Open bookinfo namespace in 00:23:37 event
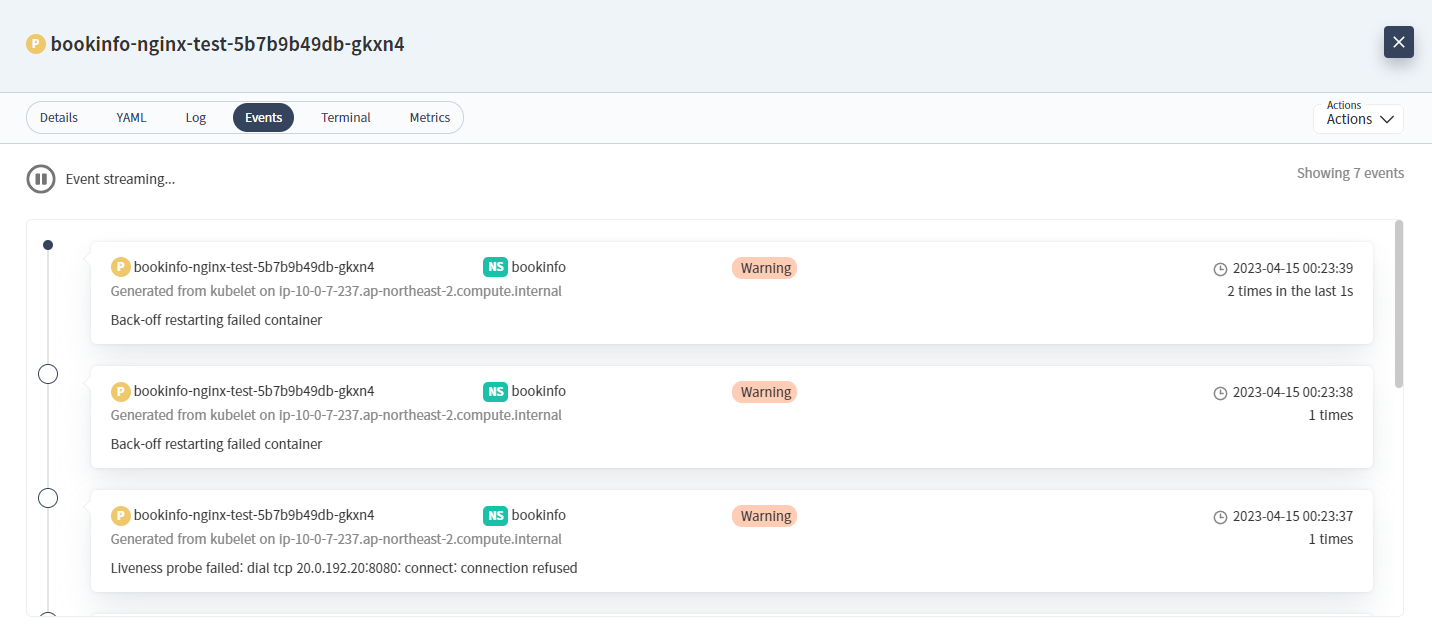Viewport: 1432px width, 642px height. pos(539,515)
